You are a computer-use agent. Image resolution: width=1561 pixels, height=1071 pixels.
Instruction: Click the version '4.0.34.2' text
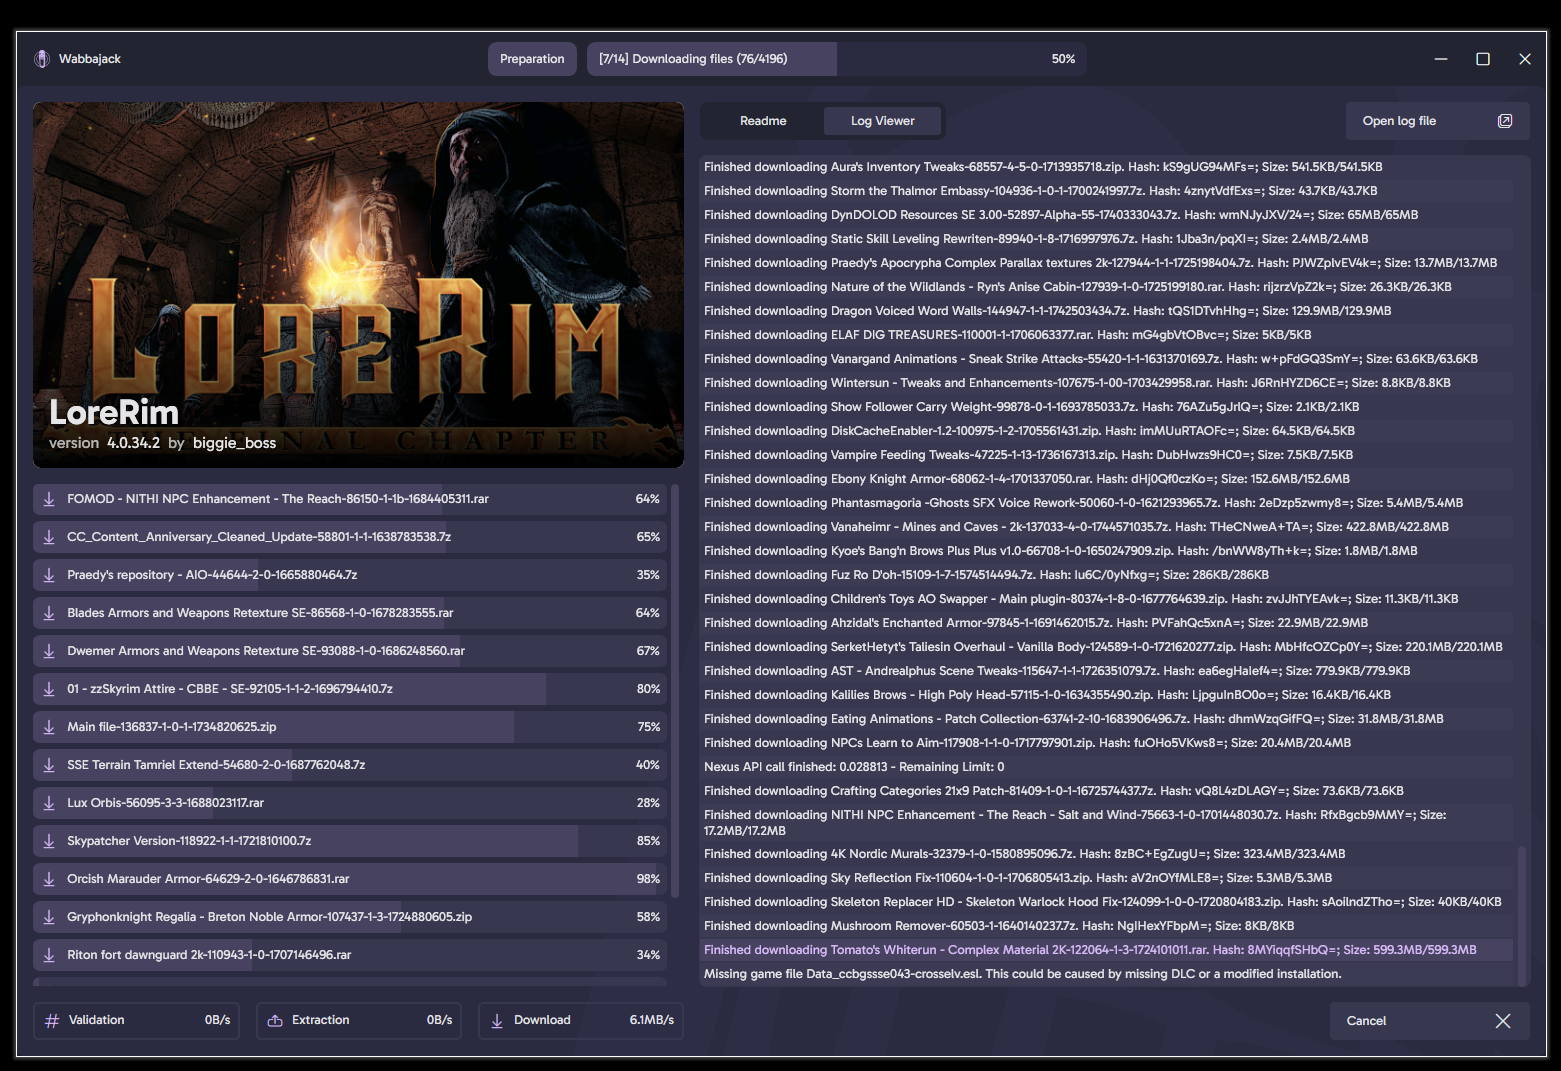click(x=133, y=443)
